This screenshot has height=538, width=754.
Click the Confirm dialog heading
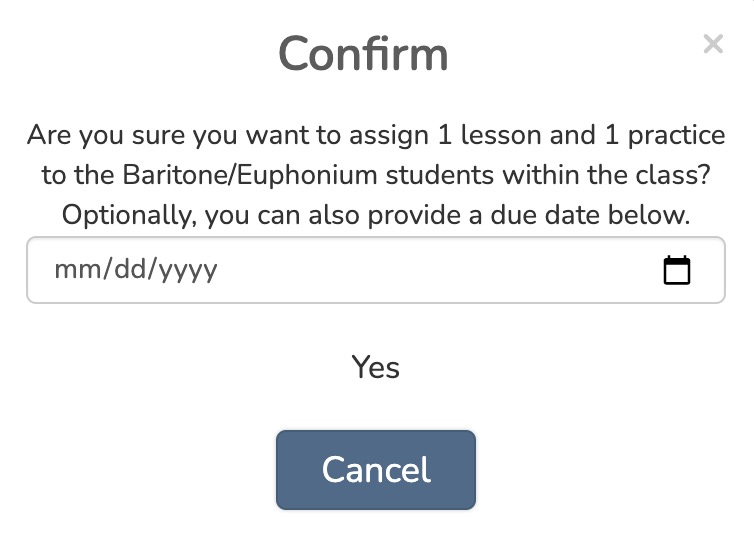point(363,54)
